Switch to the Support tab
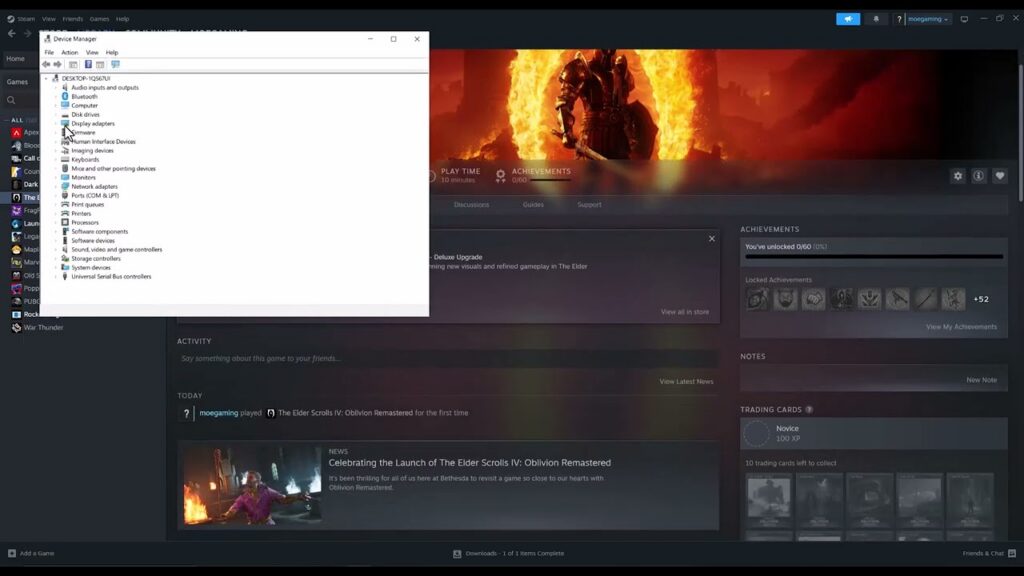The height and width of the screenshot is (576, 1024). (x=589, y=205)
